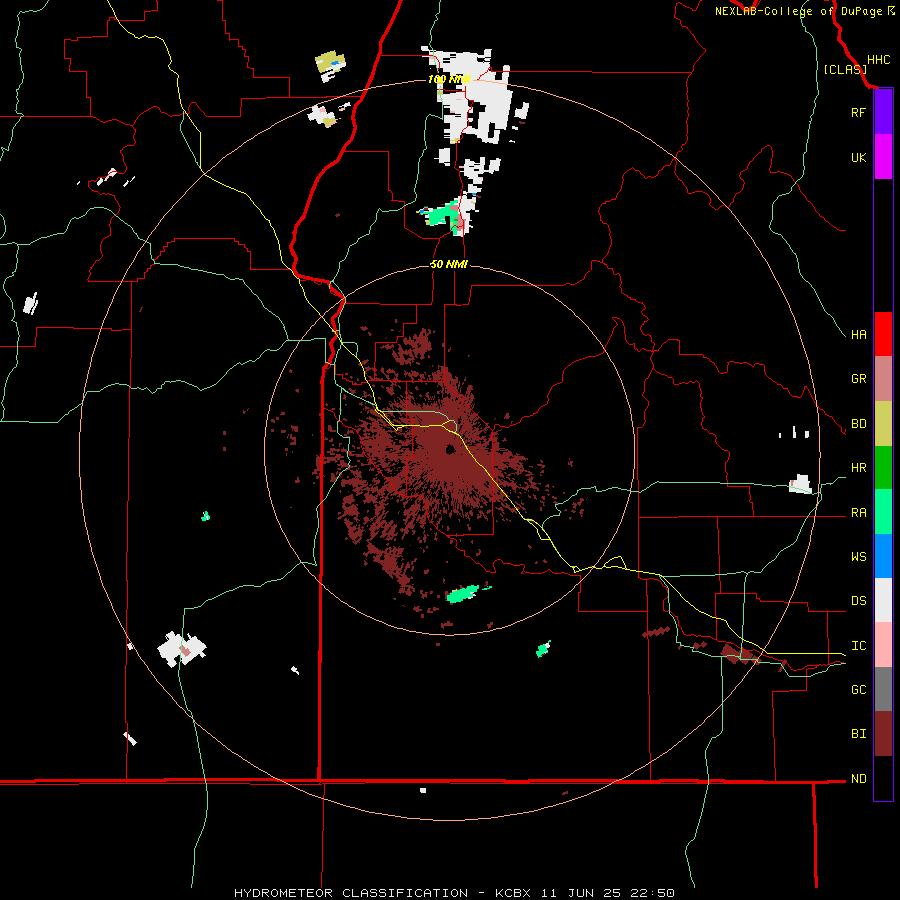This screenshot has height=900, width=900.
Task: Click the teal rain echo south of radar
Action: 464,593
